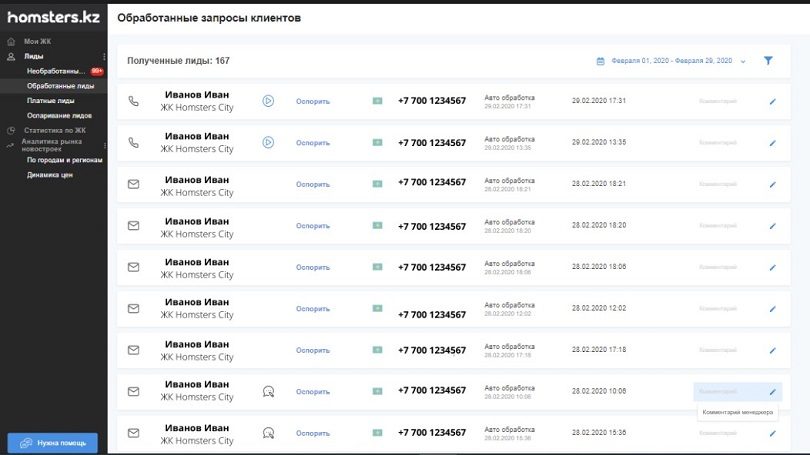Screen dimensions: 810x455
Task: Click Оспорить link for 28.02.2020 17:18 lead
Action: [x=313, y=351]
